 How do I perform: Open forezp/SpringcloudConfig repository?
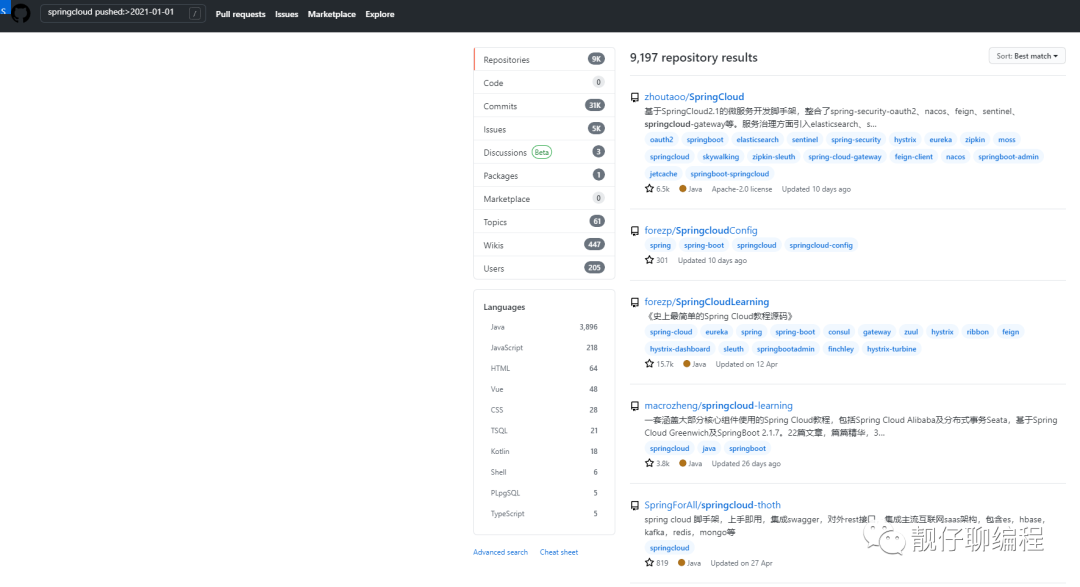(700, 230)
